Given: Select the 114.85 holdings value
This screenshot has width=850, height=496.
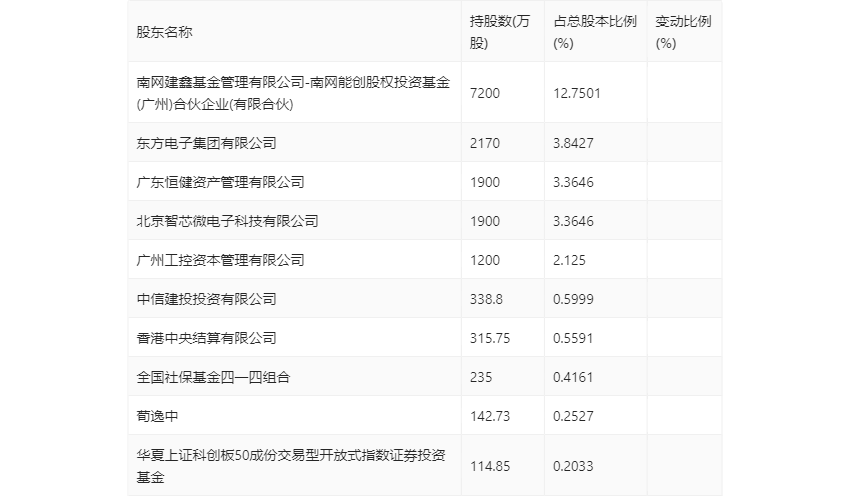Looking at the screenshot, I should (x=490, y=466).
